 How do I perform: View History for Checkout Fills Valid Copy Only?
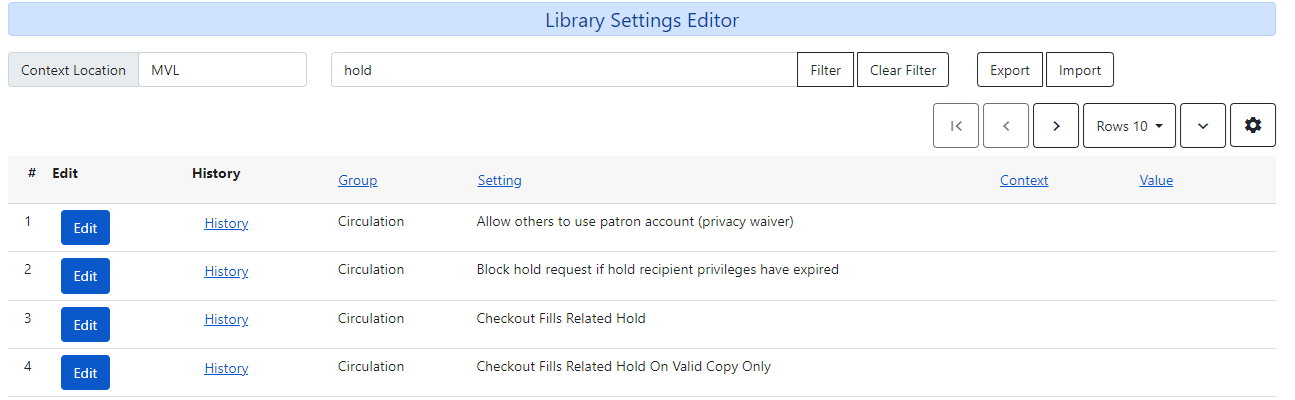point(226,369)
